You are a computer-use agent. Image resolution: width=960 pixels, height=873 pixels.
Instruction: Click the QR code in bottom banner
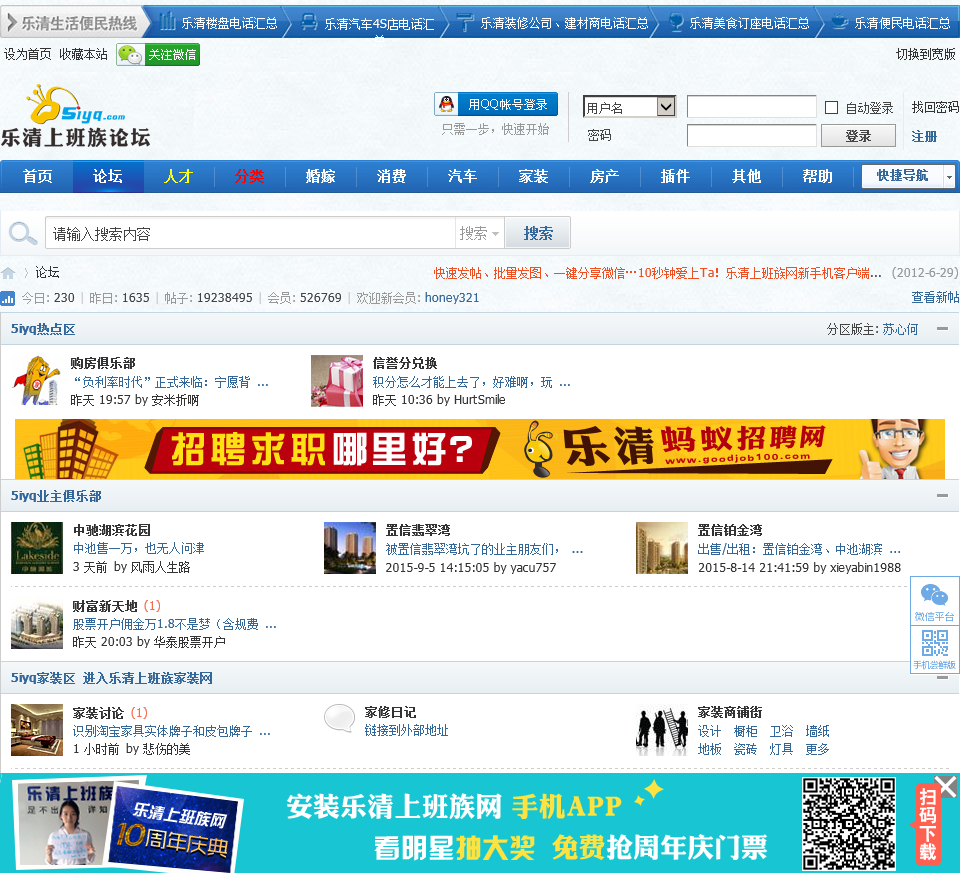pyautogui.click(x=849, y=823)
